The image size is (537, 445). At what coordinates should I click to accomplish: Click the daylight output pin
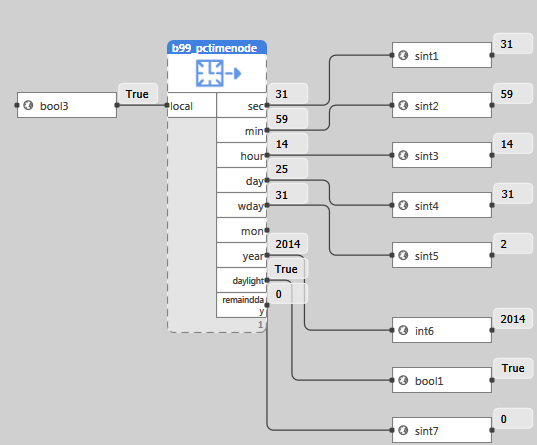click(x=267, y=280)
